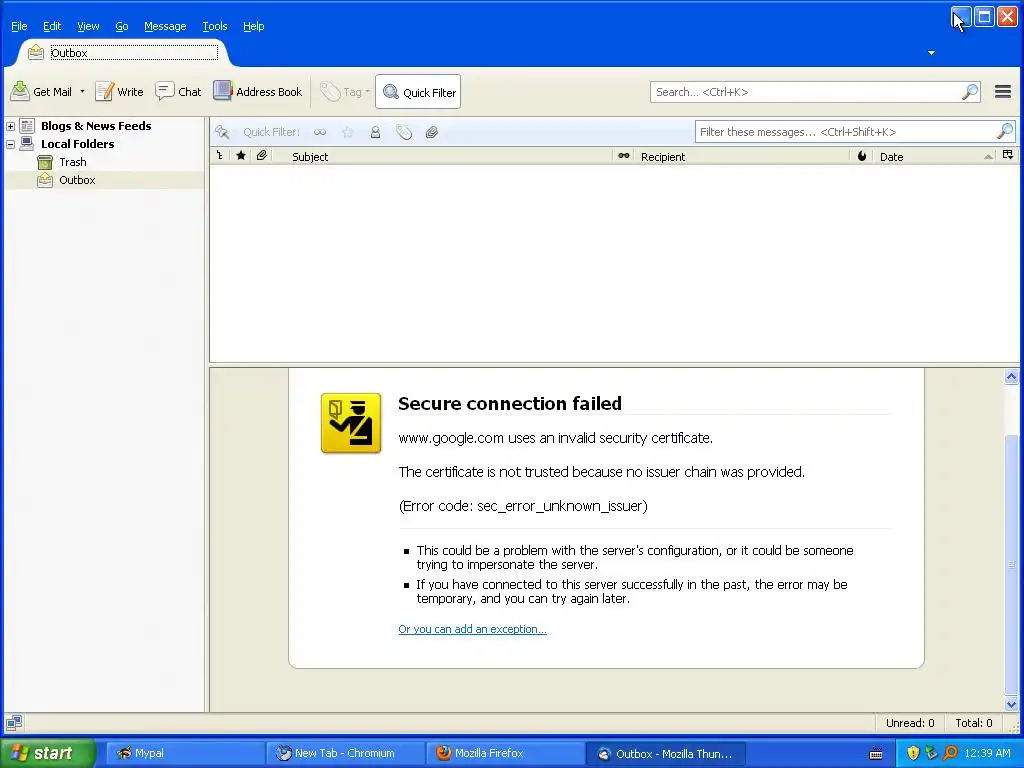1024x768 pixels.
Task: Select Blogs & News Feeds account
Action: [96, 126]
